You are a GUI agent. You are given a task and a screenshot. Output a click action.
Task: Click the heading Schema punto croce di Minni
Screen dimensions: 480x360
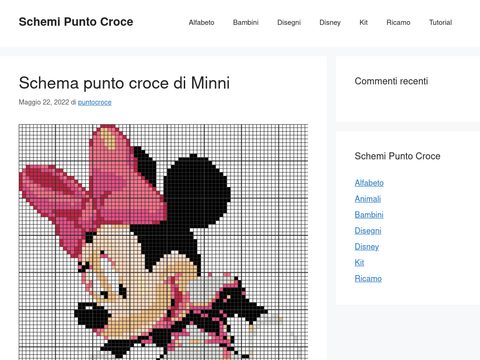coord(124,83)
